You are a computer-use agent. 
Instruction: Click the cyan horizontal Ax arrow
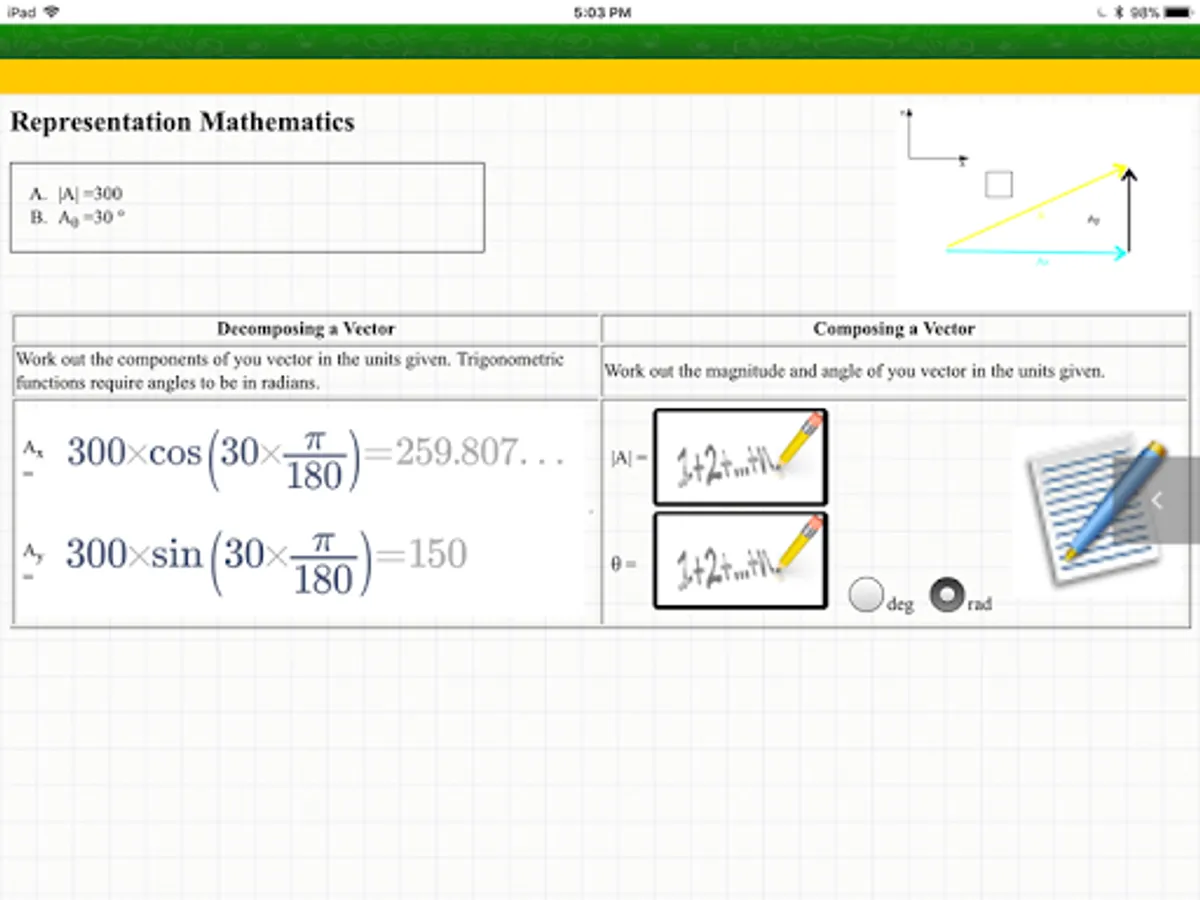1036,253
